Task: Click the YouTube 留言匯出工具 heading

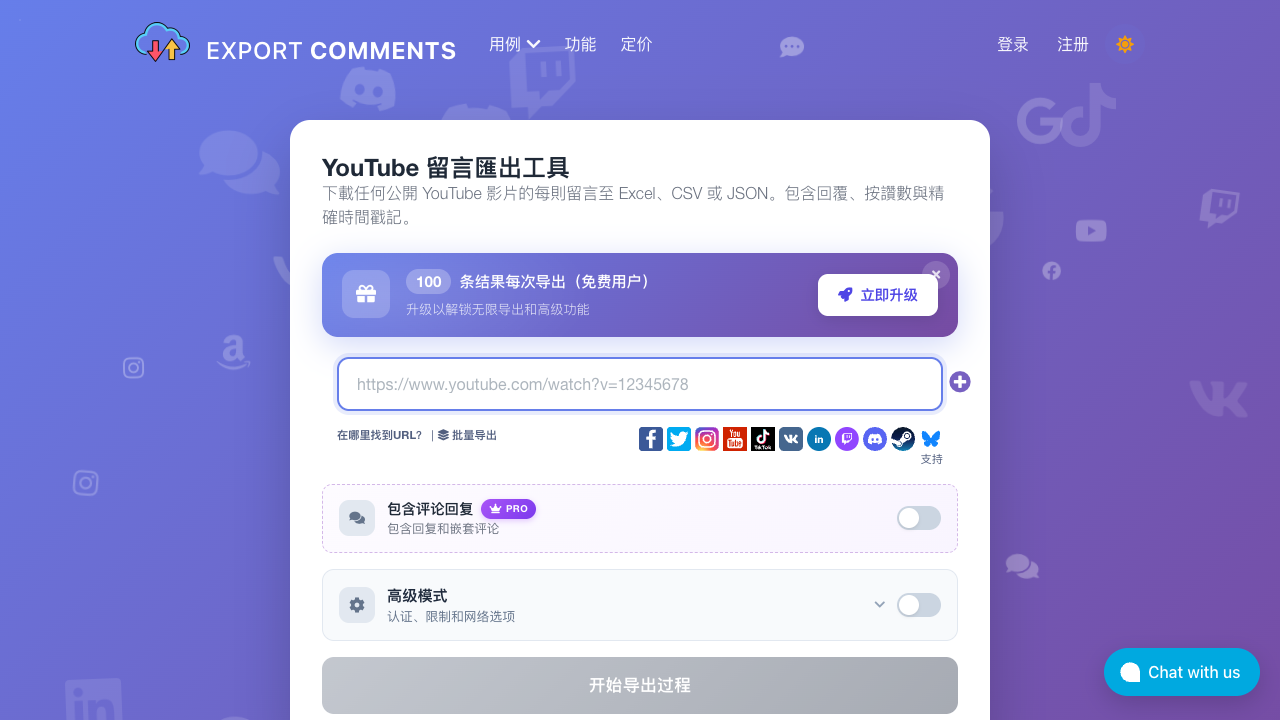Action: [446, 168]
